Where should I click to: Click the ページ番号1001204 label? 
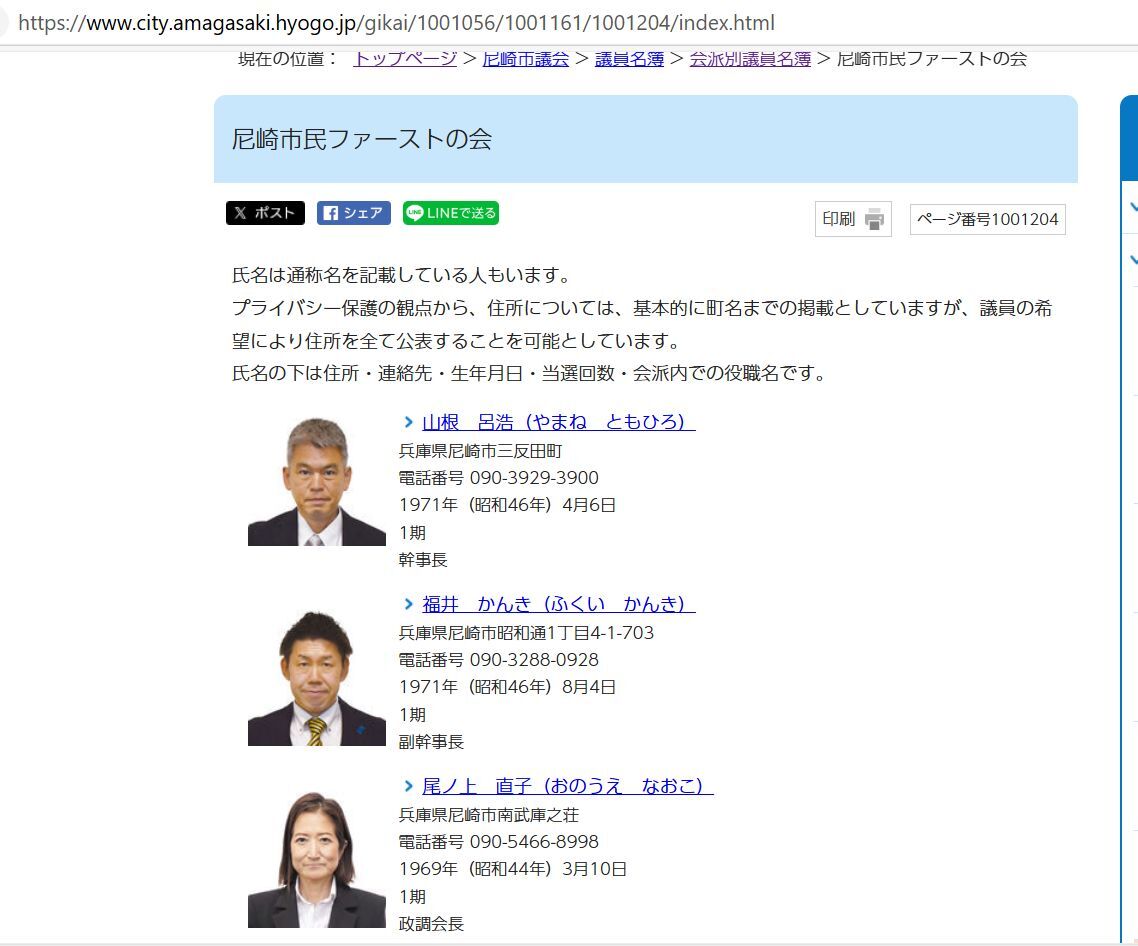click(x=988, y=219)
